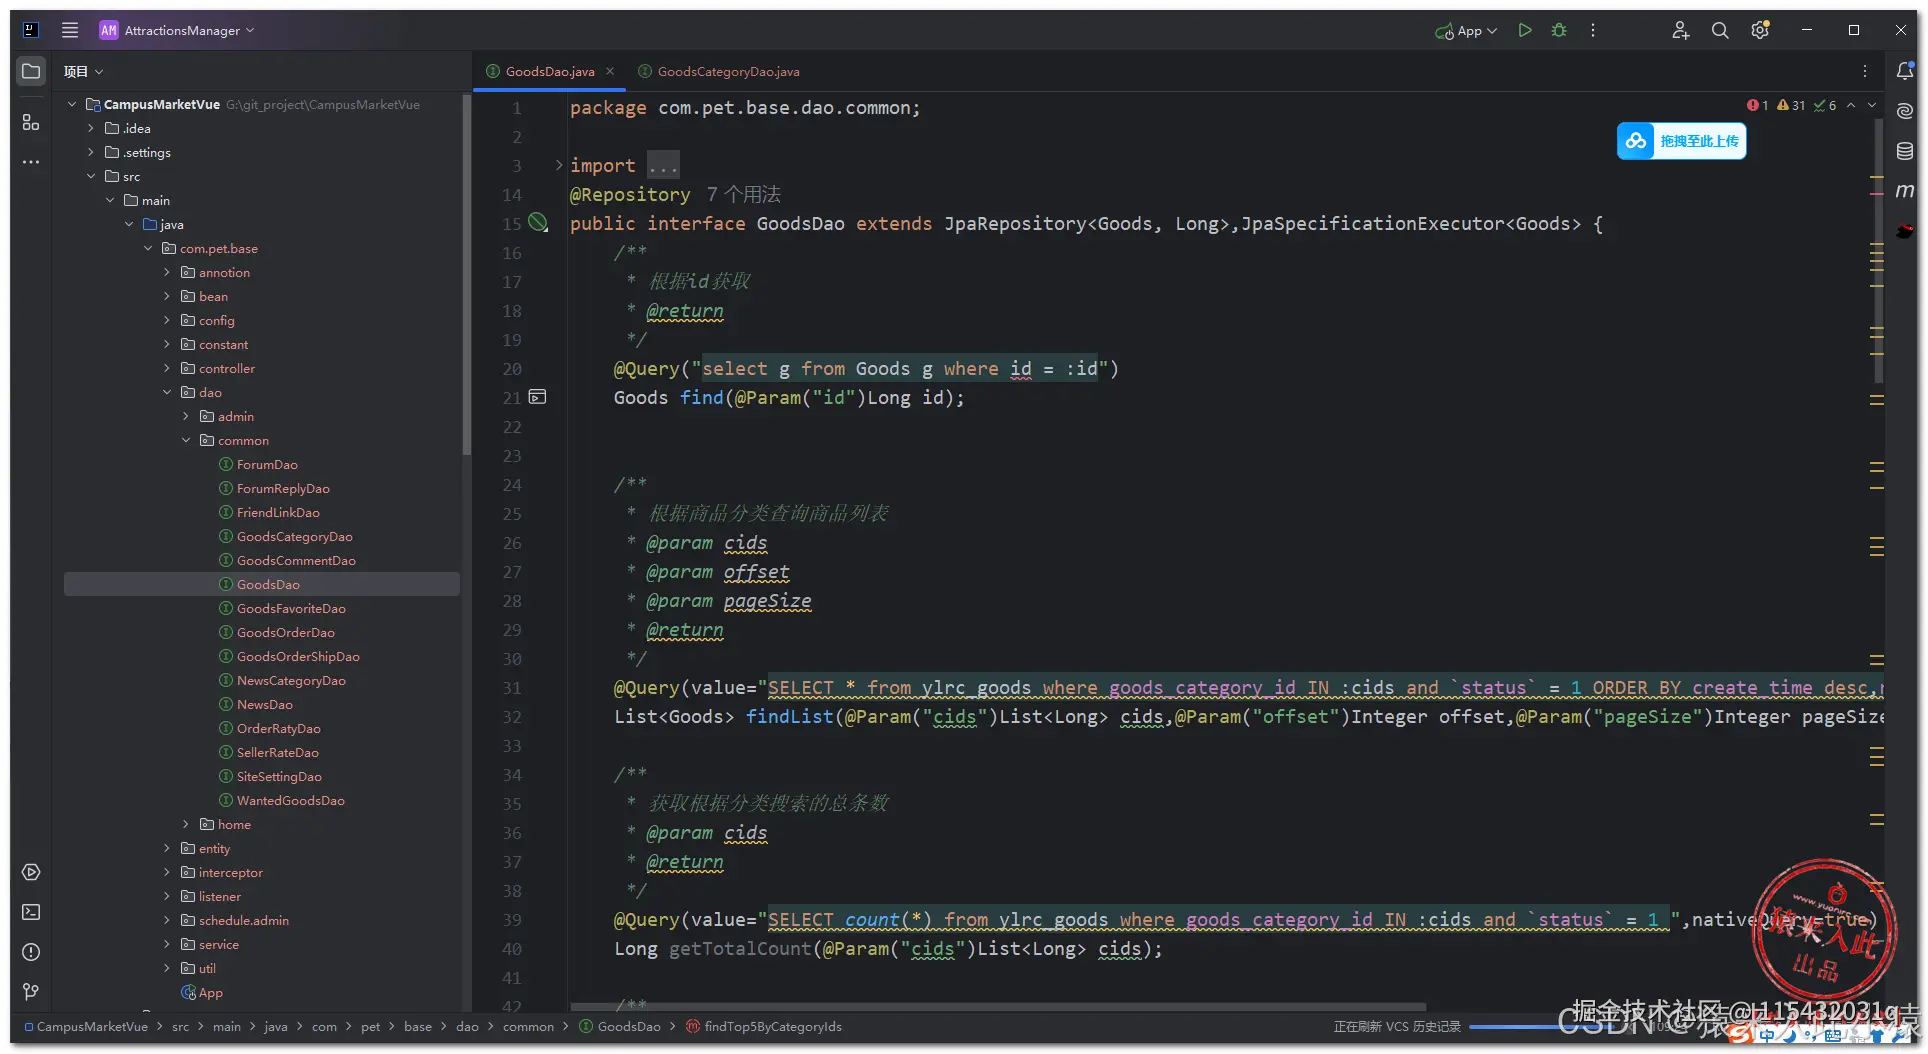
Task: Open the 项目 view selector dropdown
Action: point(84,71)
